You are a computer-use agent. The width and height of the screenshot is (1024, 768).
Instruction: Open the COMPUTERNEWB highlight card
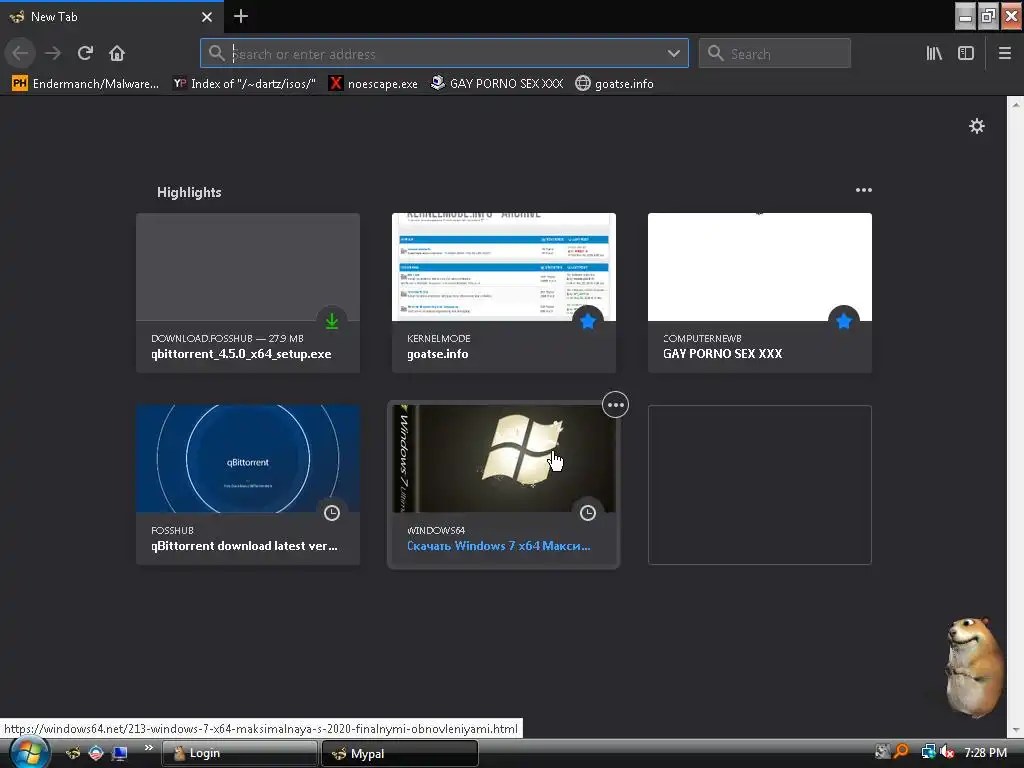tap(760, 293)
